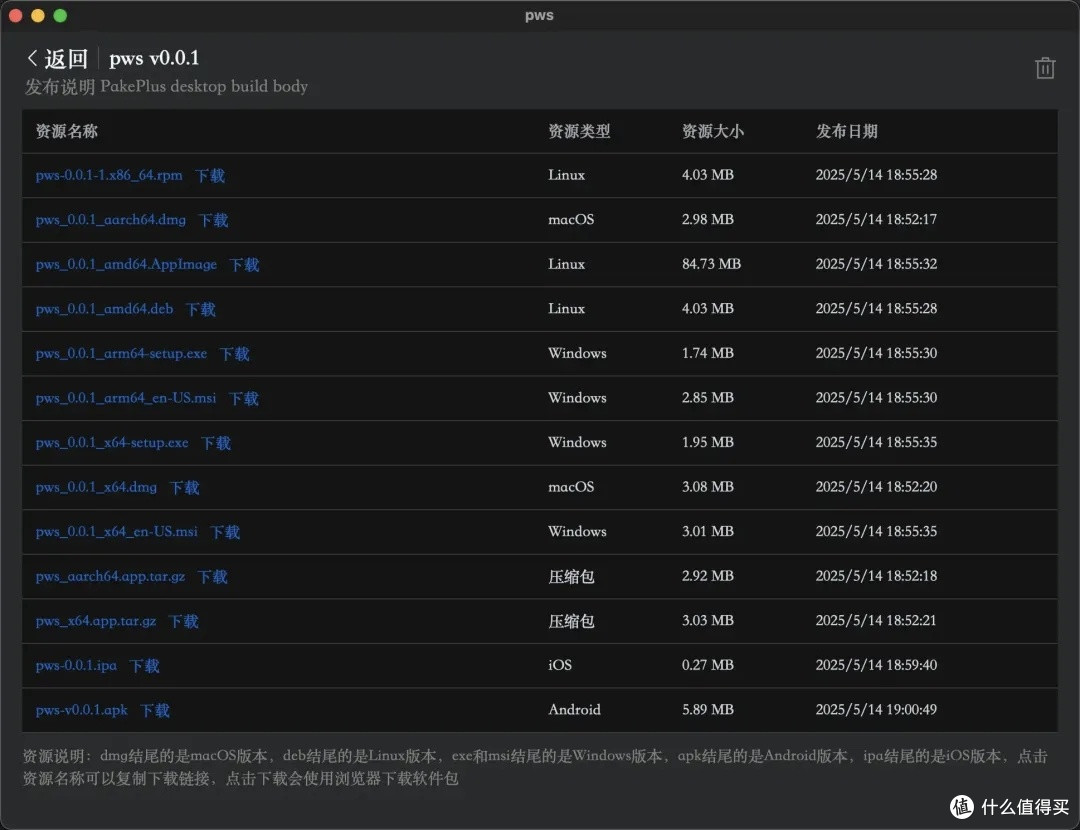This screenshot has width=1080, height=830.
Task: Maximize the pws window with green button
Action: coord(60,15)
